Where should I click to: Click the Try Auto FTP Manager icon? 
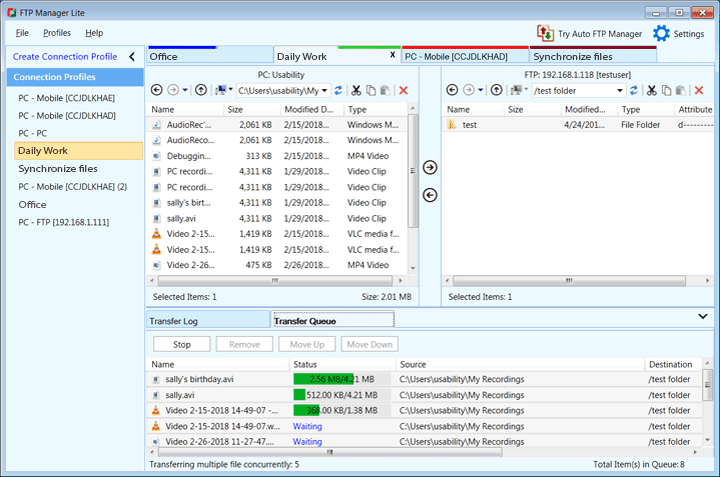click(x=545, y=33)
